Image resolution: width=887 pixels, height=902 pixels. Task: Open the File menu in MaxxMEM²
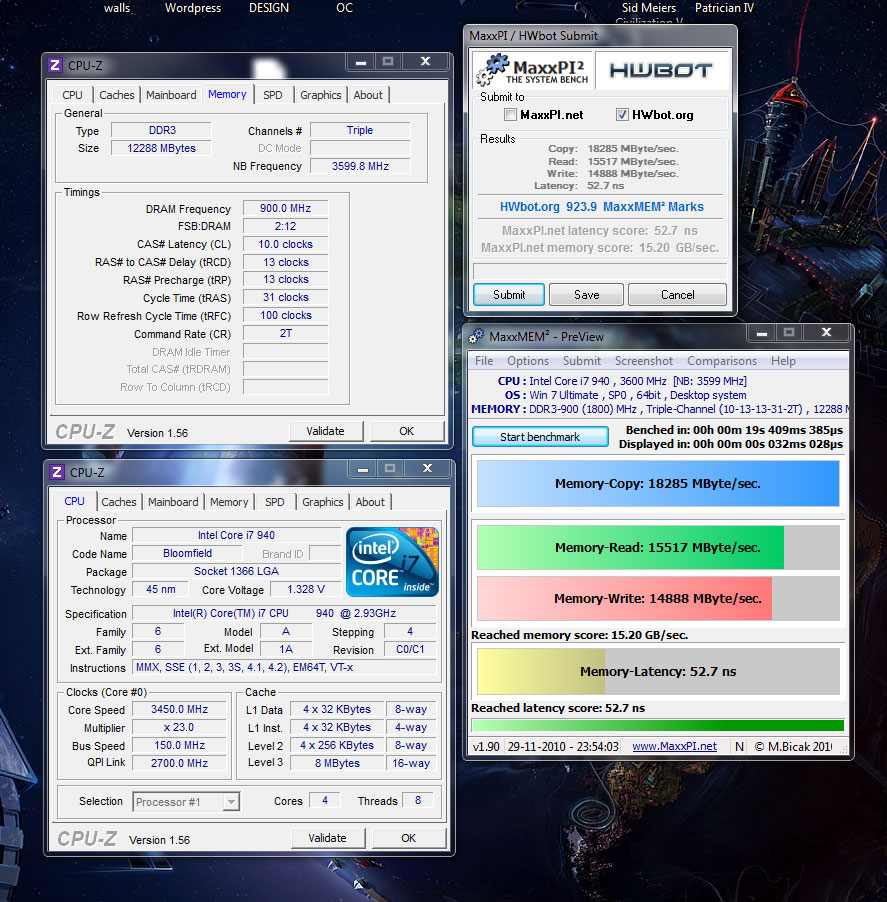(x=484, y=361)
